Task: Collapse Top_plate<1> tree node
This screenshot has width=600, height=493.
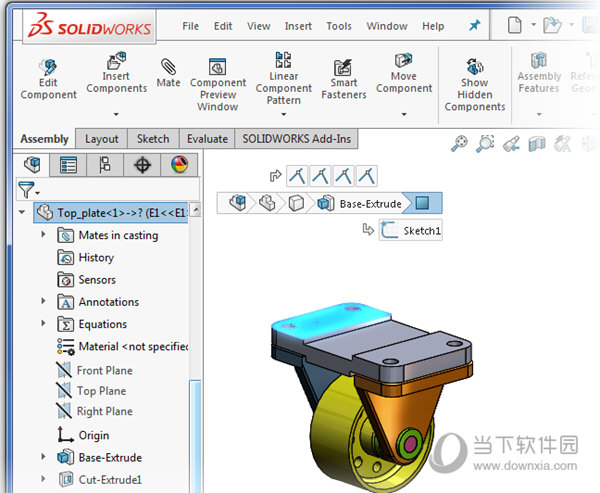Action: point(22,212)
